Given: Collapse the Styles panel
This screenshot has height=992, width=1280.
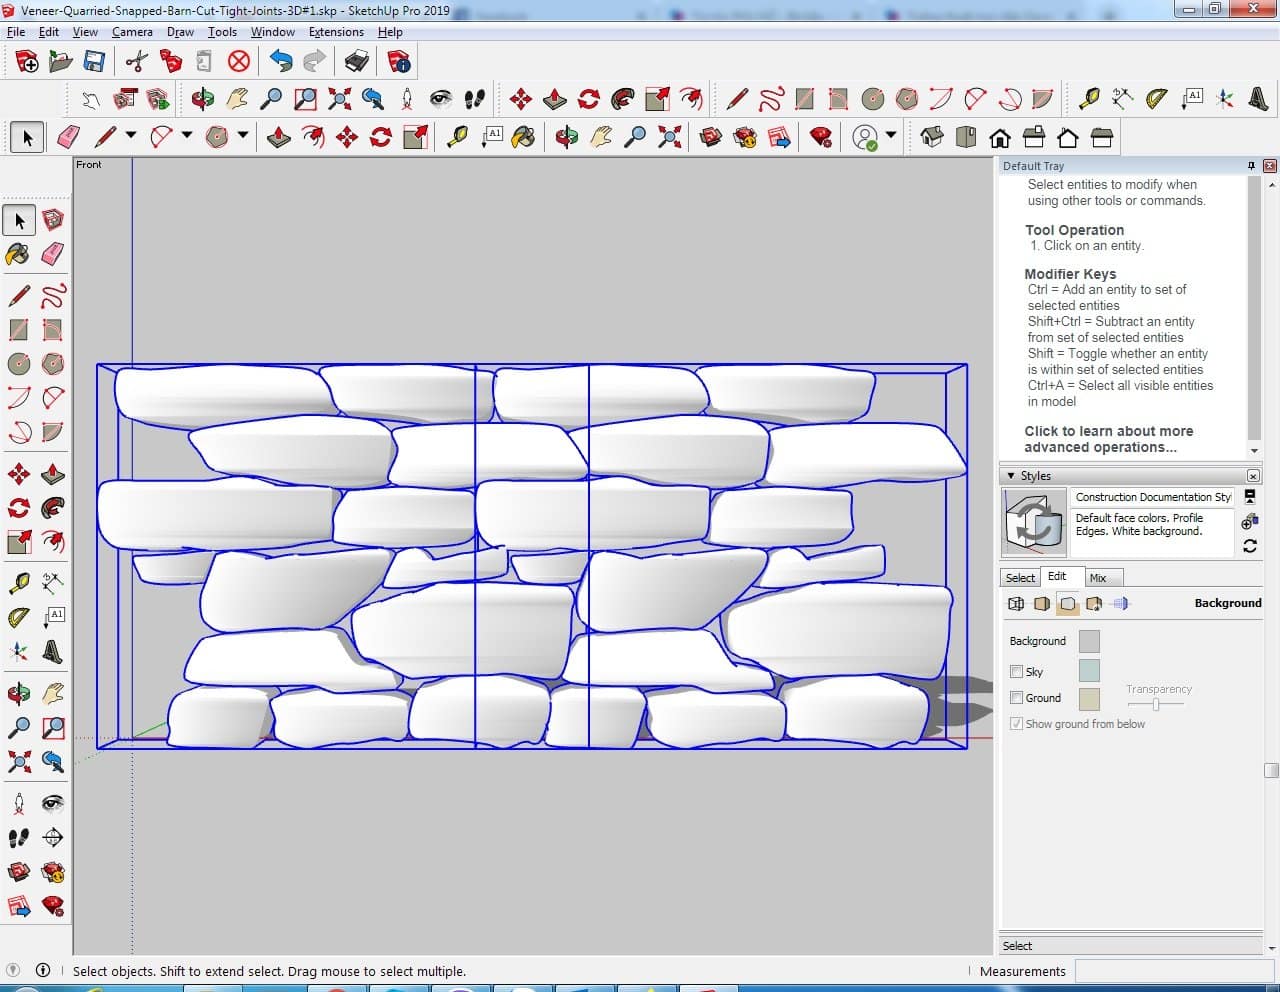Looking at the screenshot, I should [1011, 476].
